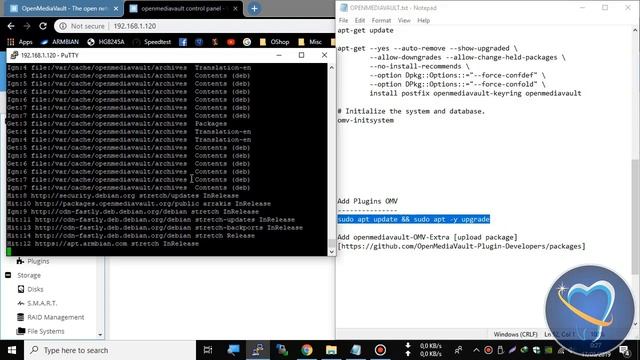
Task: Open the ARMBIAN bookmark
Action: coord(60,42)
